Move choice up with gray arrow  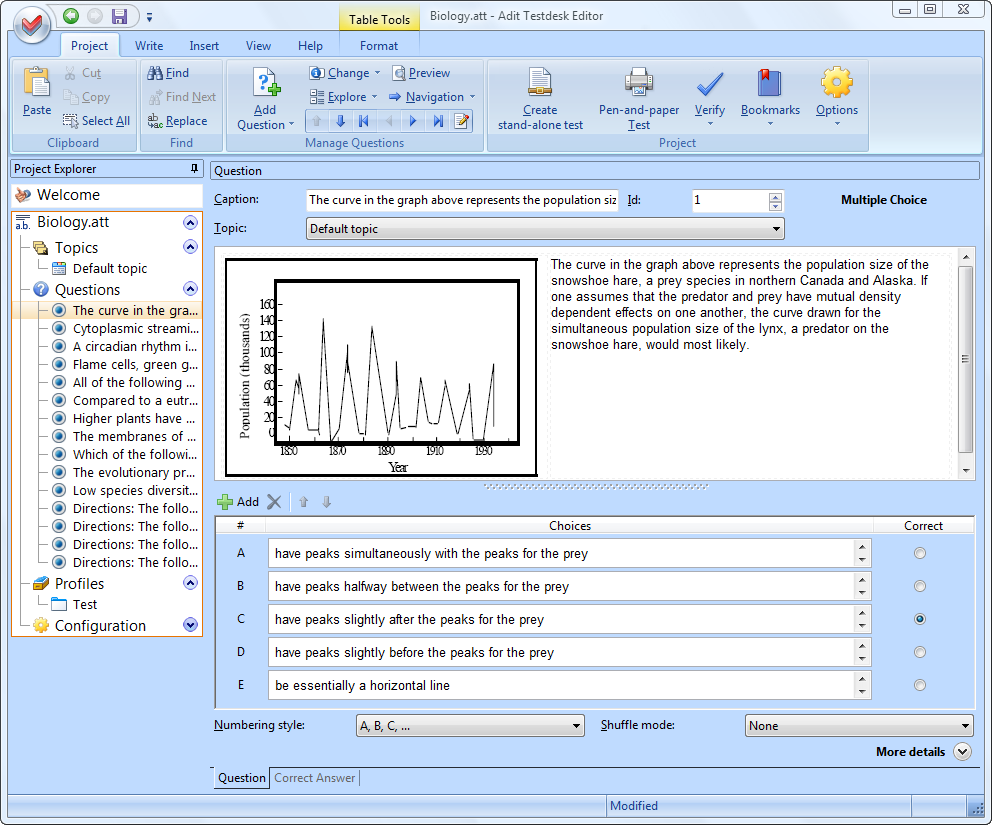pos(304,502)
